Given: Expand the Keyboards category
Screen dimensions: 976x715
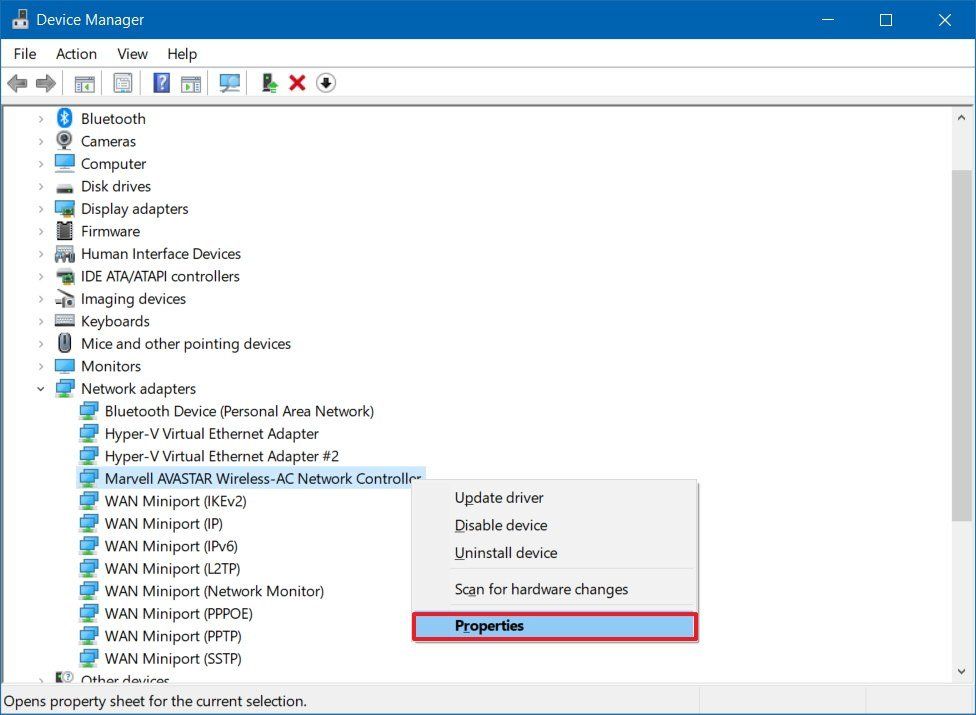Looking at the screenshot, I should [x=40, y=321].
